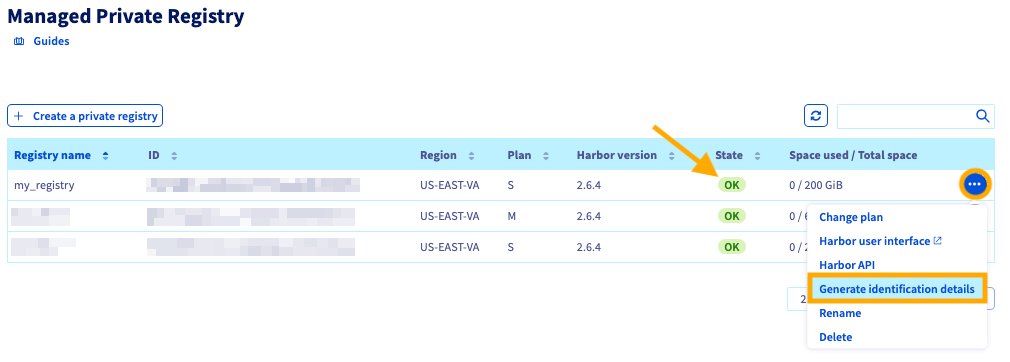This screenshot has height=362, width=1010.
Task: Click the search magnifier icon
Action: click(982, 116)
